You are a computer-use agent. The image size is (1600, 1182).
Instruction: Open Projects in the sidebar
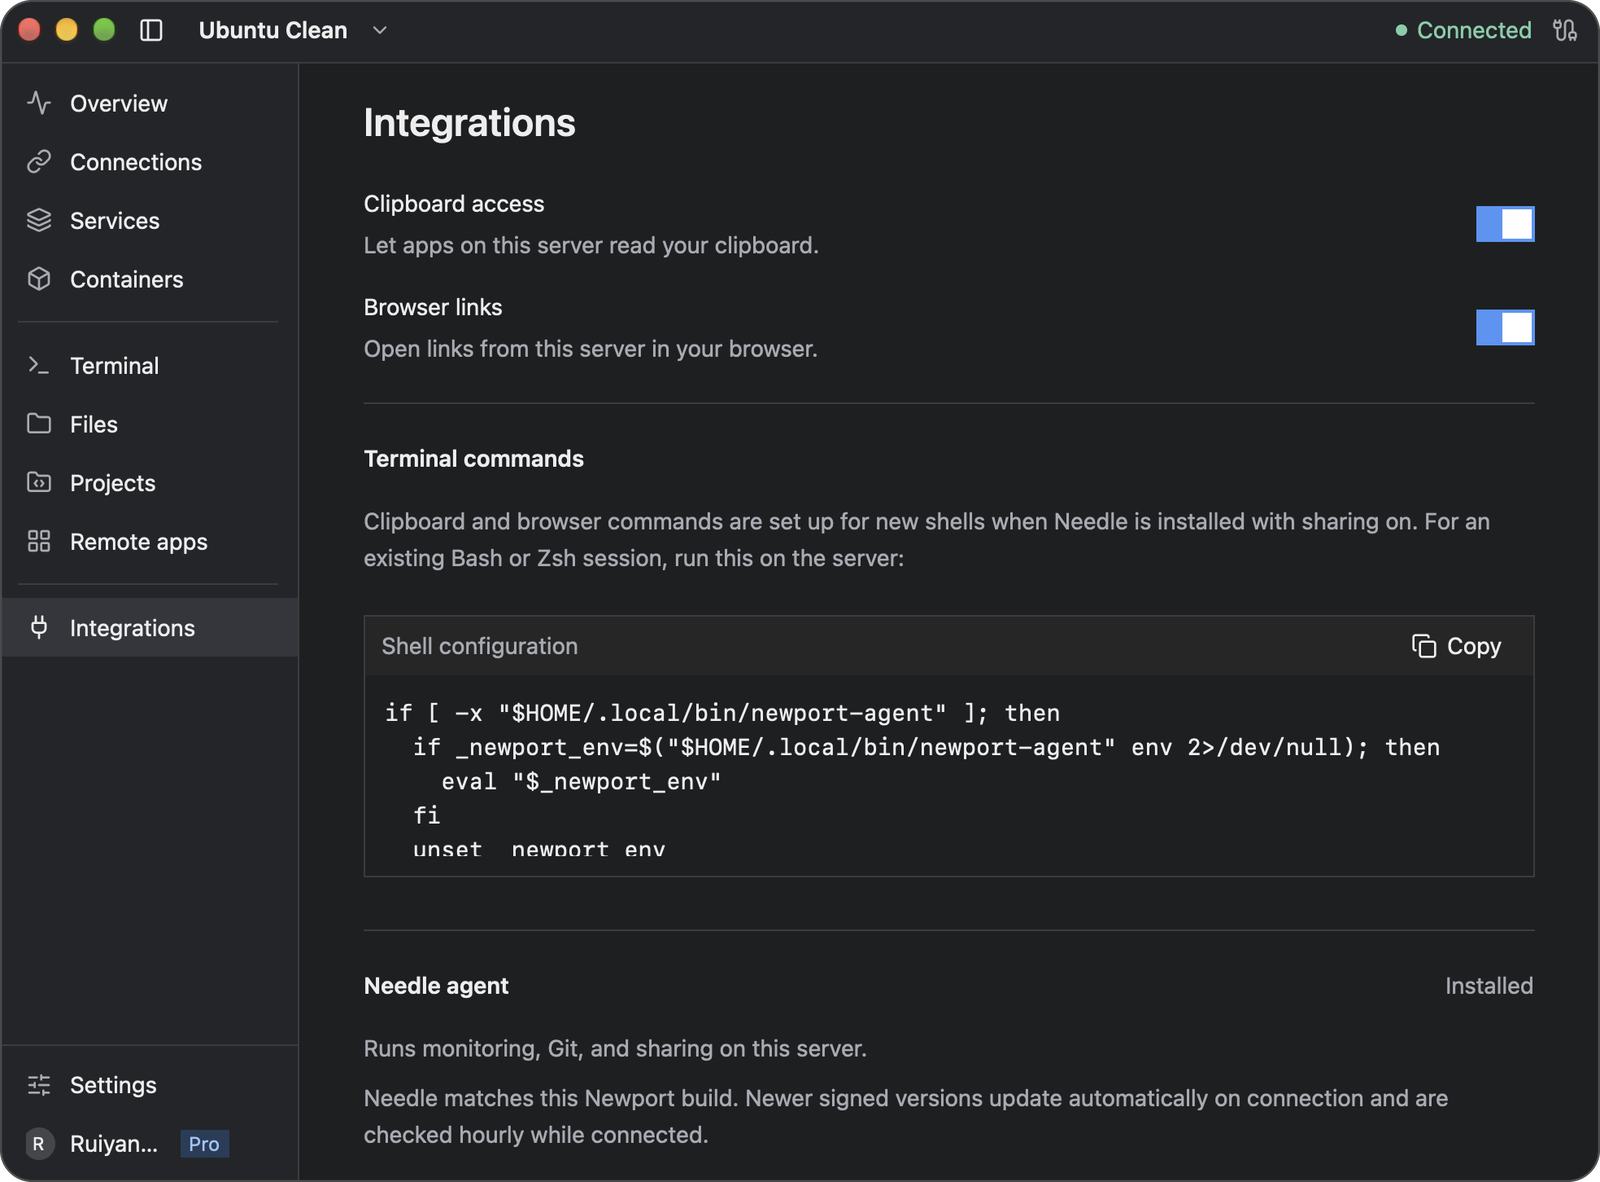150,483
